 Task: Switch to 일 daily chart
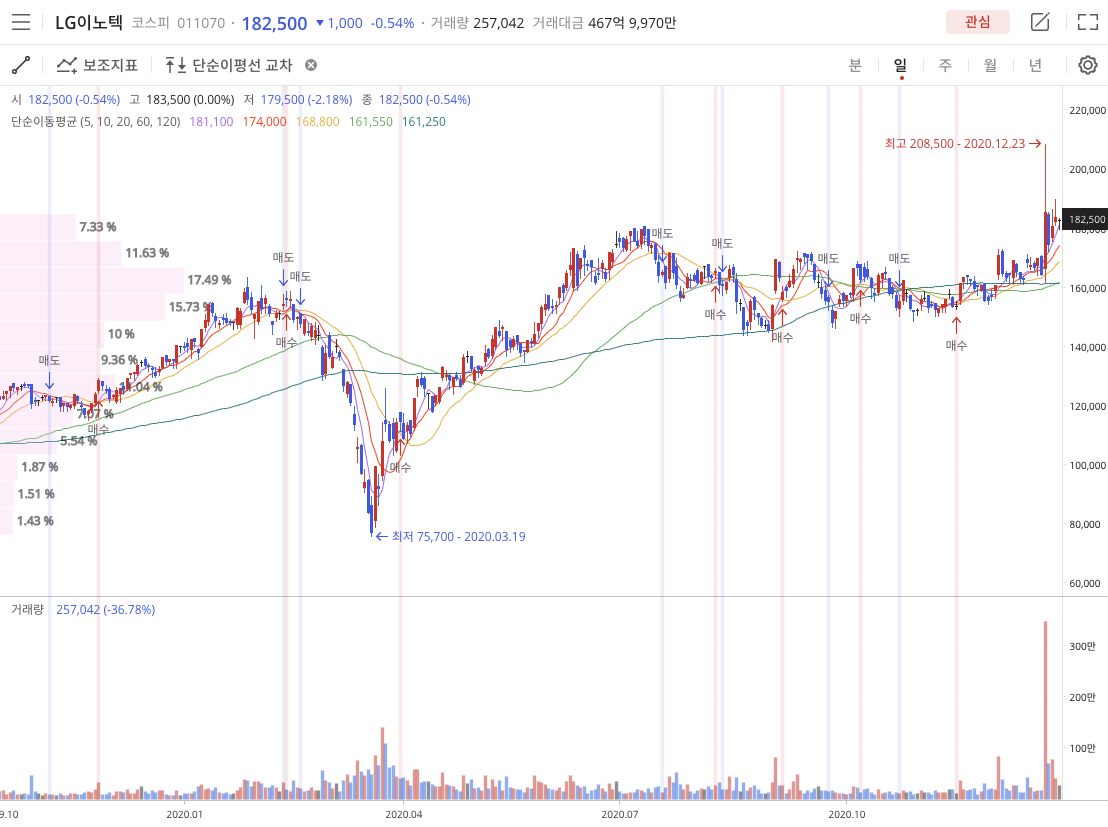click(900, 65)
